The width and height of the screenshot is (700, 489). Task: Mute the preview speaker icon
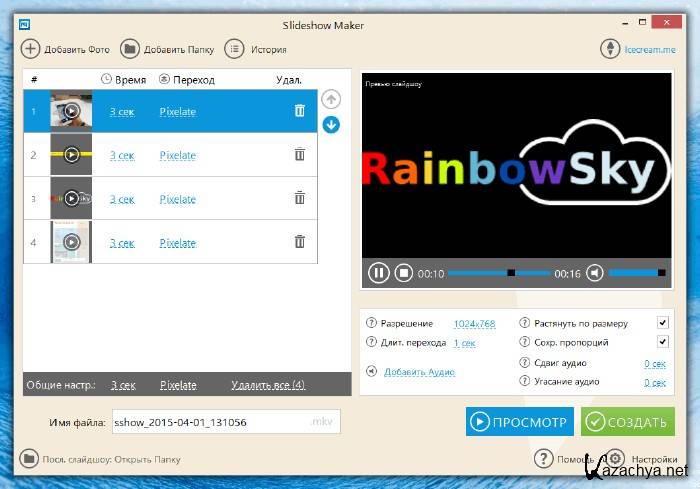click(595, 272)
